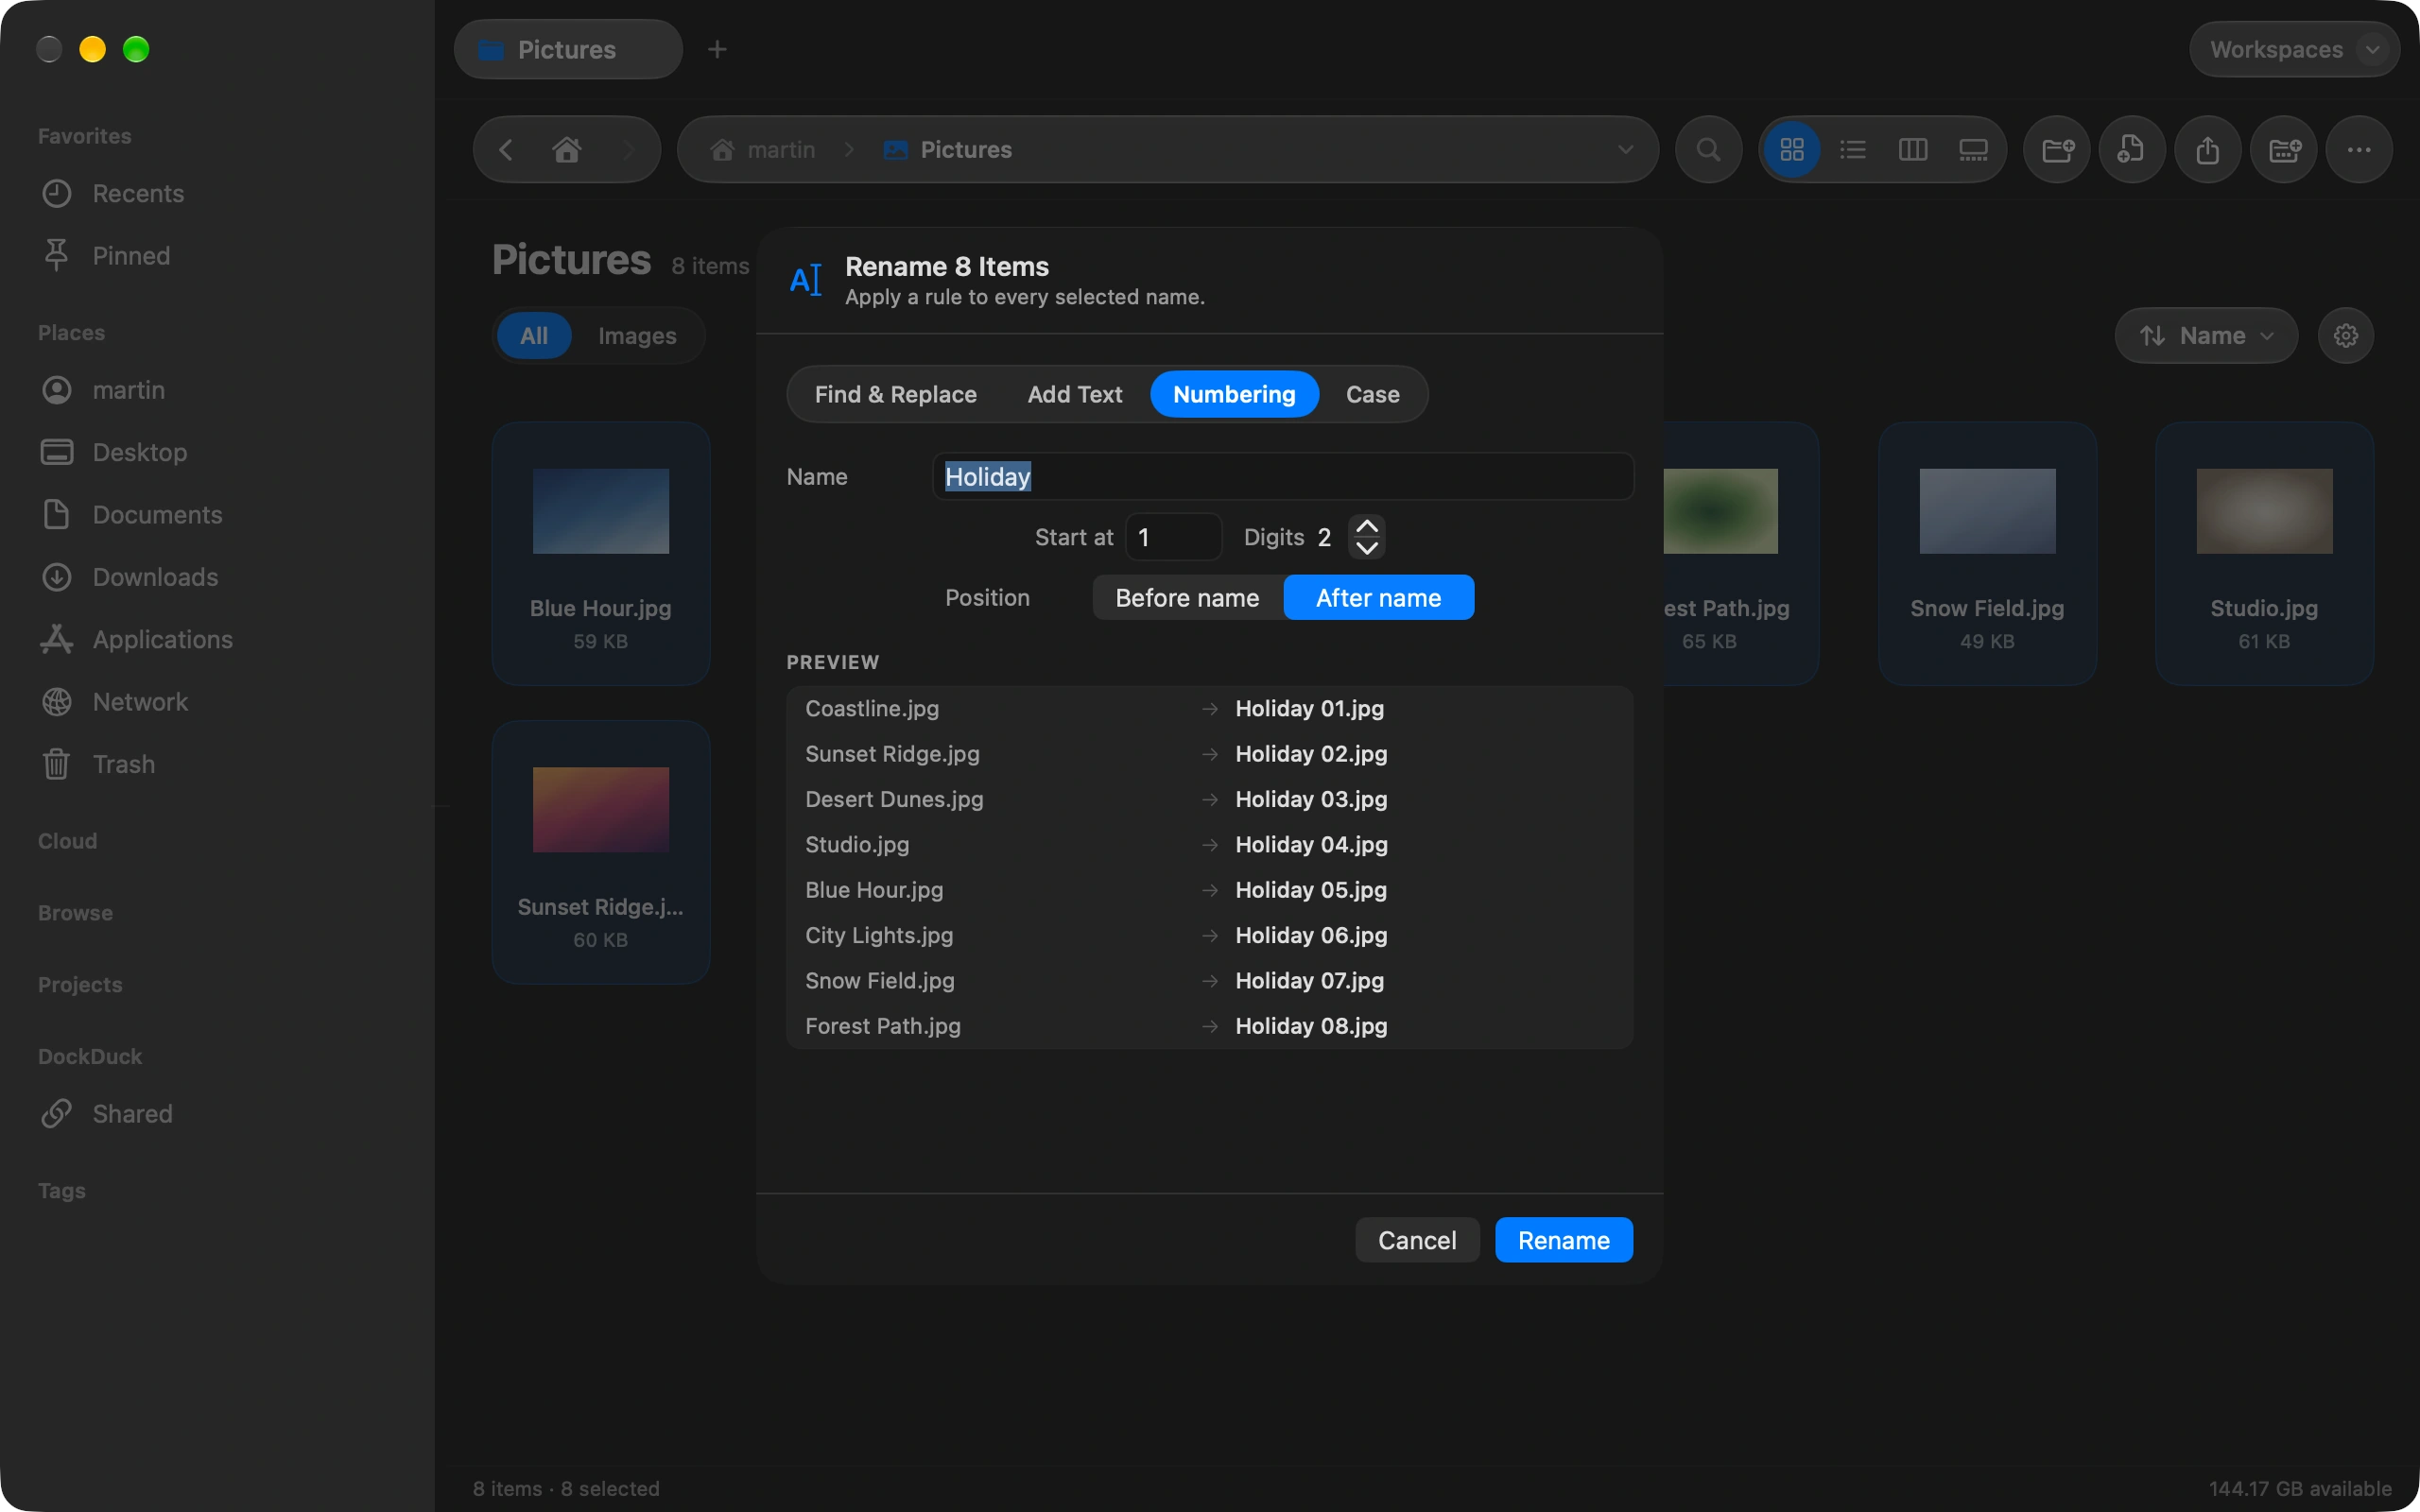The image size is (2420, 1512).
Task: Click Holiday 04.jpg in preview list
Action: tap(1311, 844)
